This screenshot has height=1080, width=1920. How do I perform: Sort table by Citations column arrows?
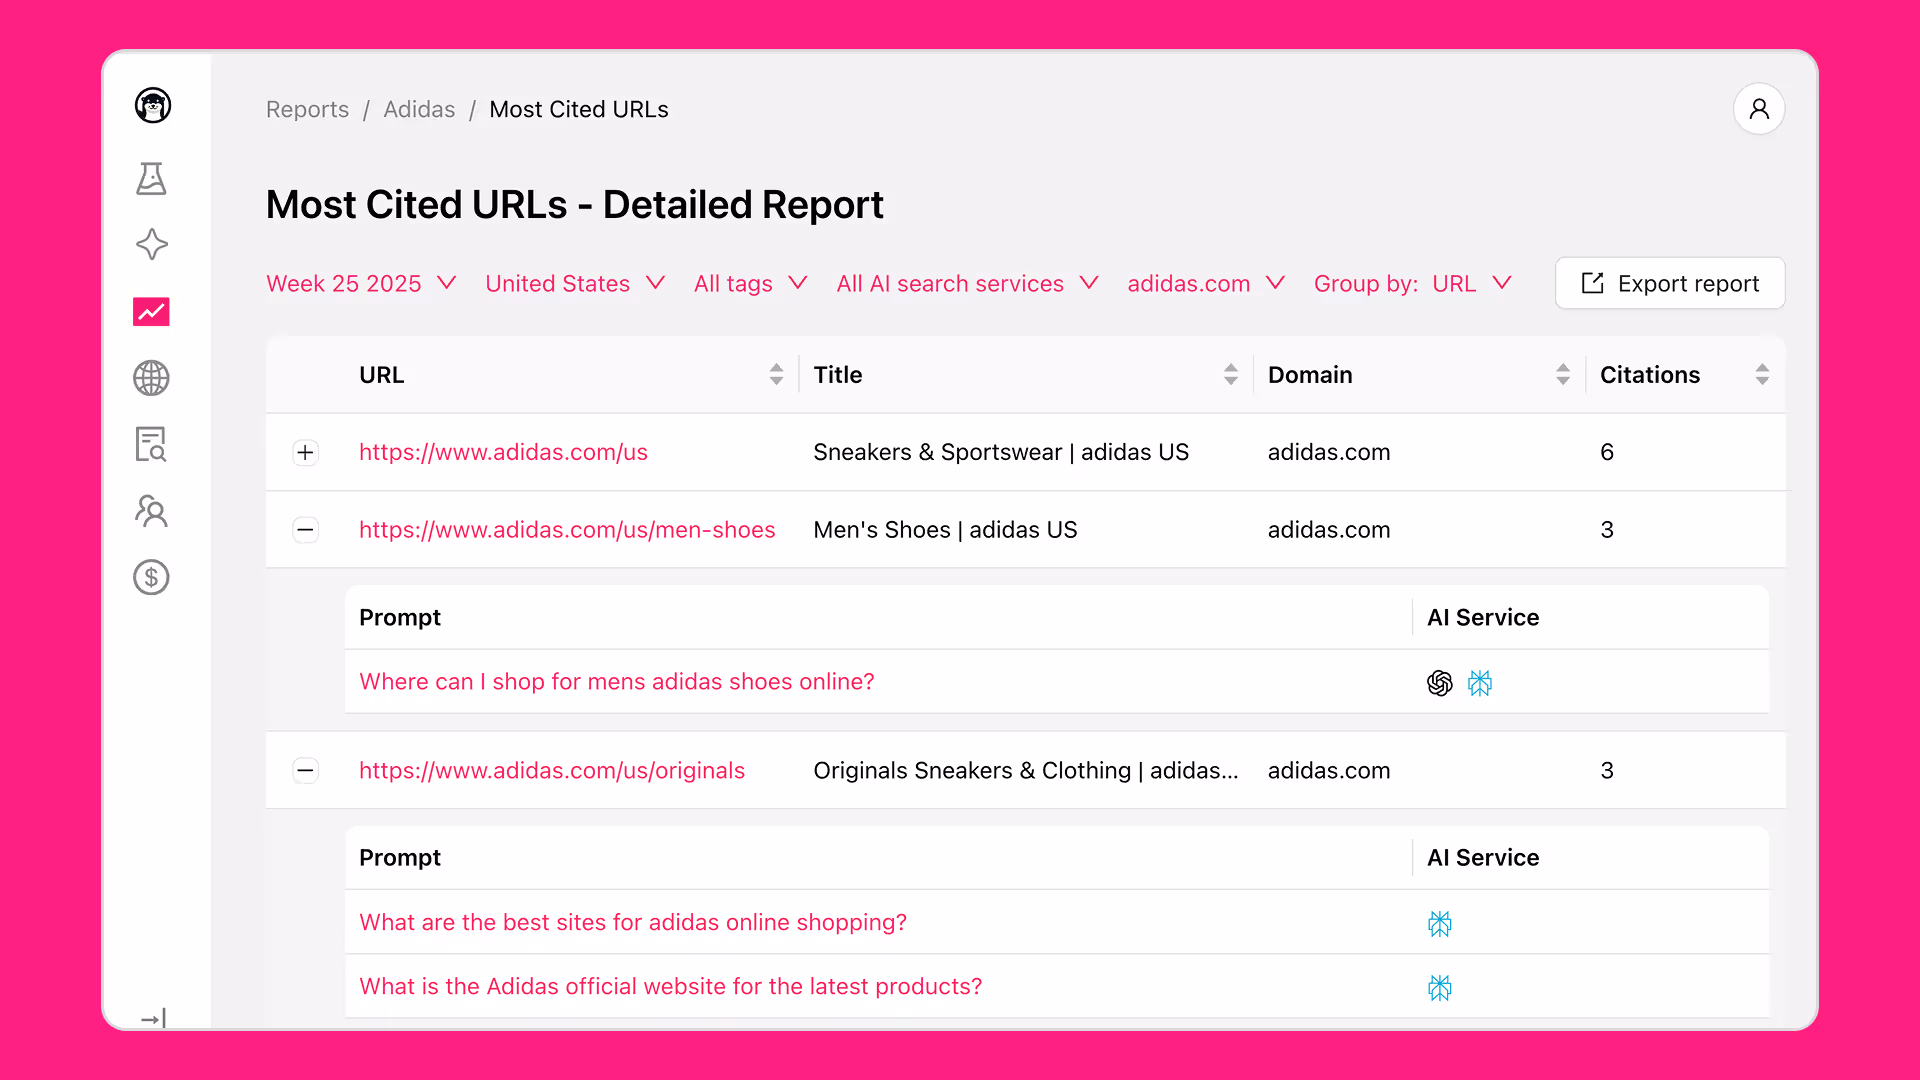point(1762,375)
